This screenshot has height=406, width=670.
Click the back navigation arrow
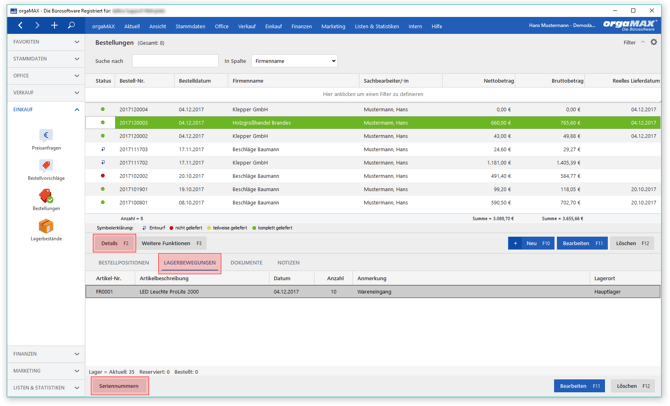pyautogui.click(x=20, y=26)
